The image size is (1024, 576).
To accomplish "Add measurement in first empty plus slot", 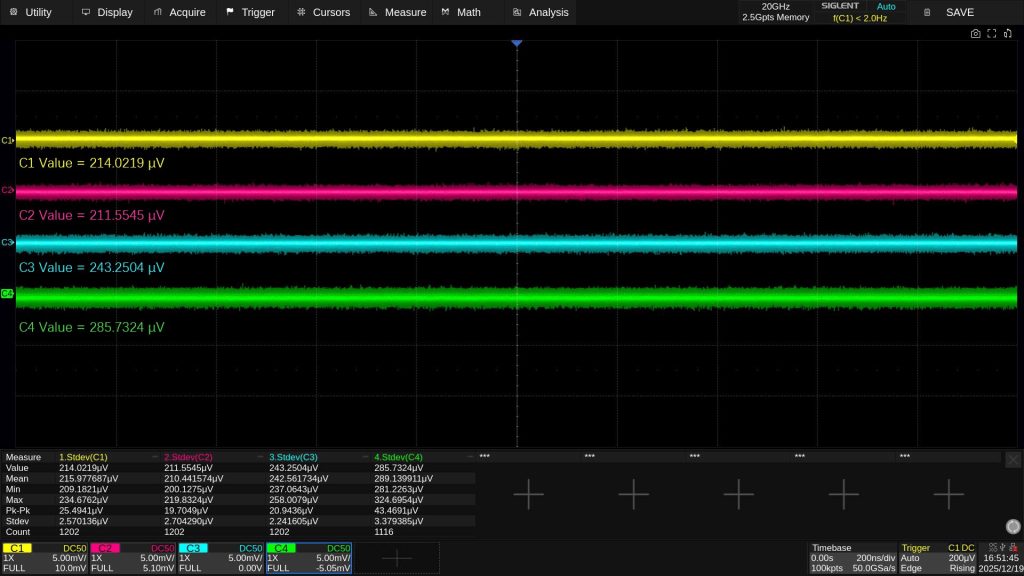I will coord(528,493).
